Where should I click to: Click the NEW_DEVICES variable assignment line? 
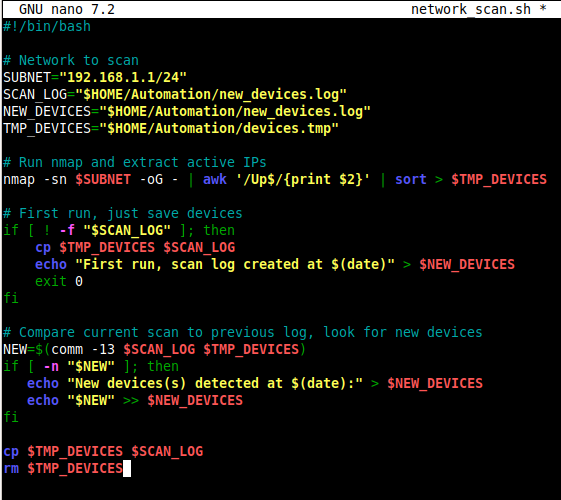(x=187, y=111)
